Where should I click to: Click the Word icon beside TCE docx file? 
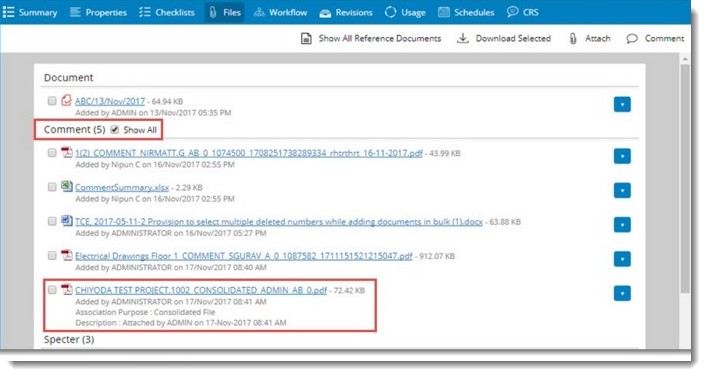67,220
